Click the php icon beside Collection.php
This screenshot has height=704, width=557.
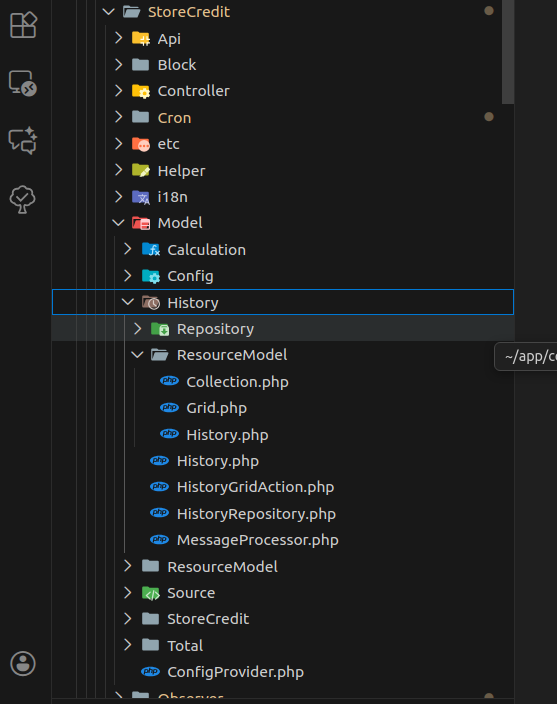[169, 381]
